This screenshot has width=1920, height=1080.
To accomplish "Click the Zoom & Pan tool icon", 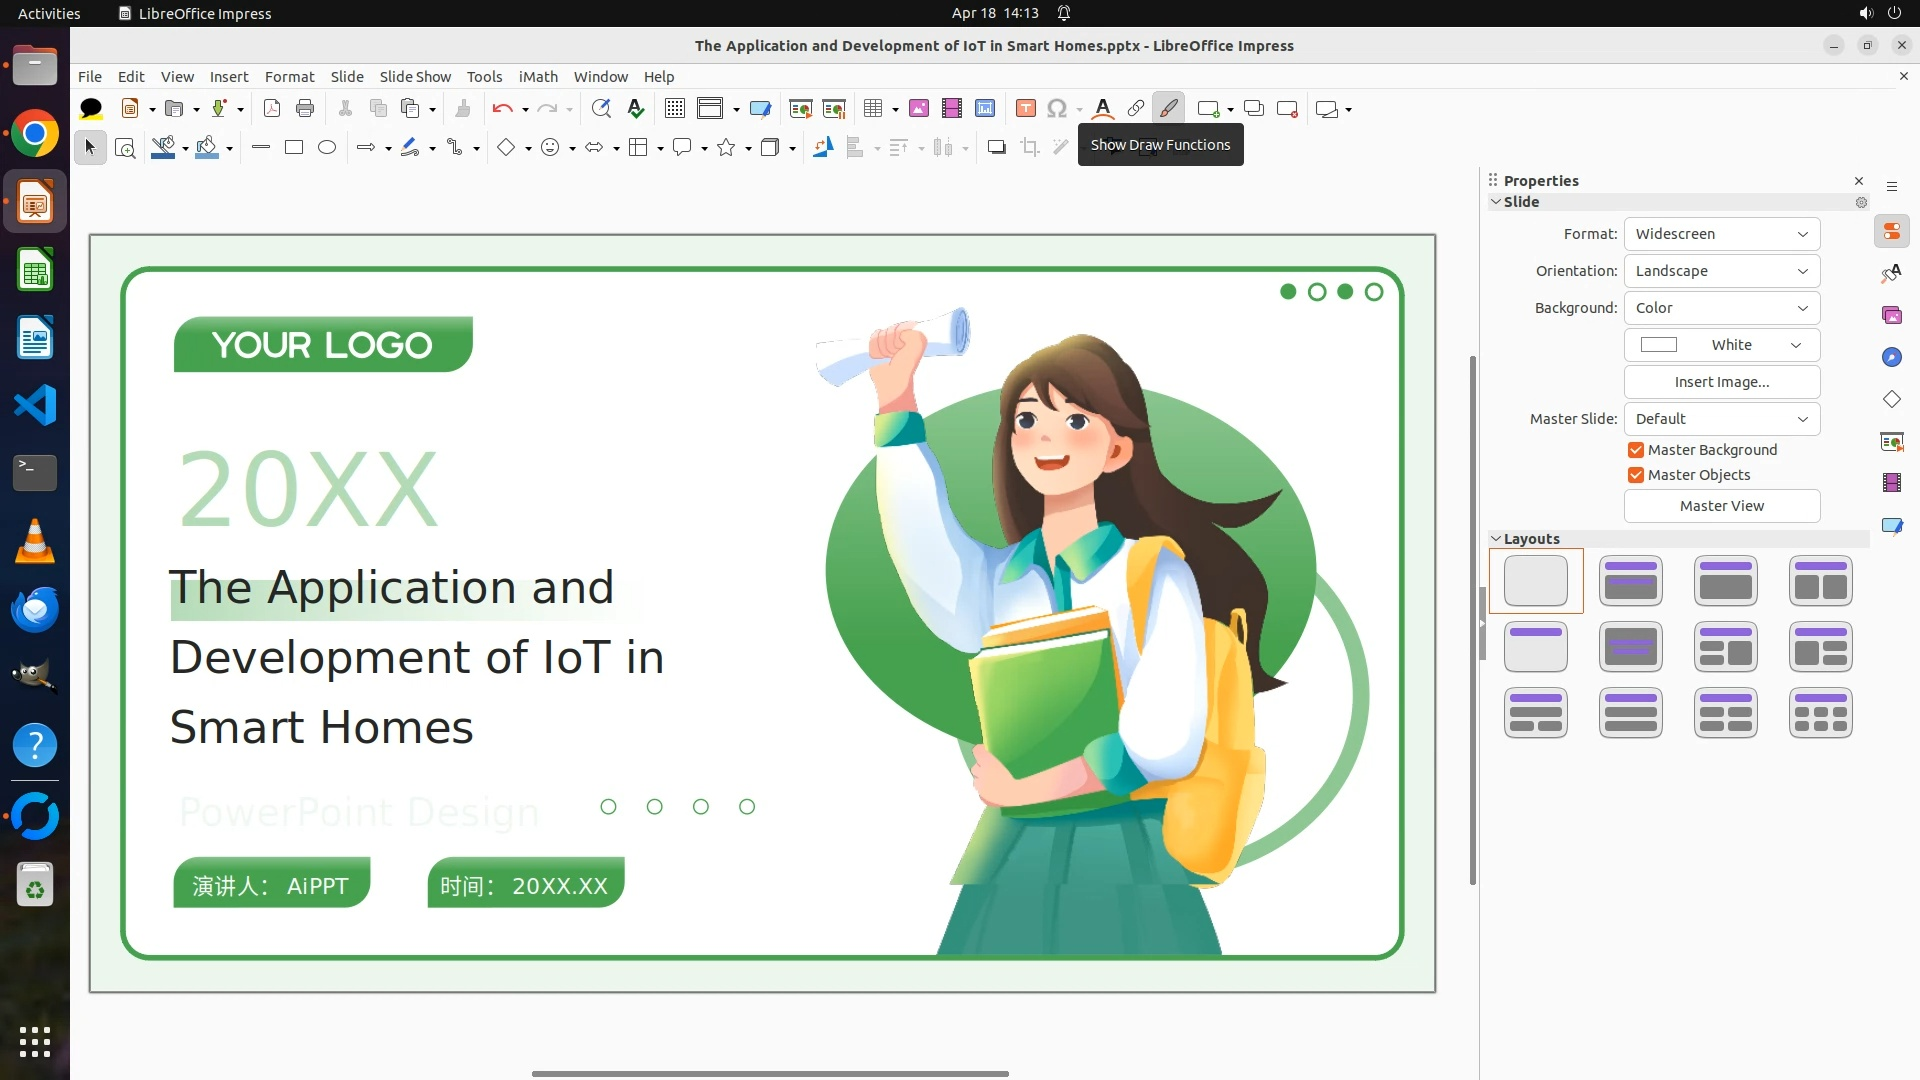I will [125, 148].
